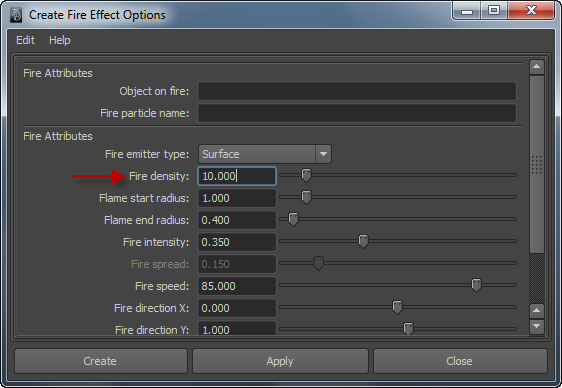Click the Fire speed value field
The height and width of the screenshot is (388, 562).
point(237,286)
